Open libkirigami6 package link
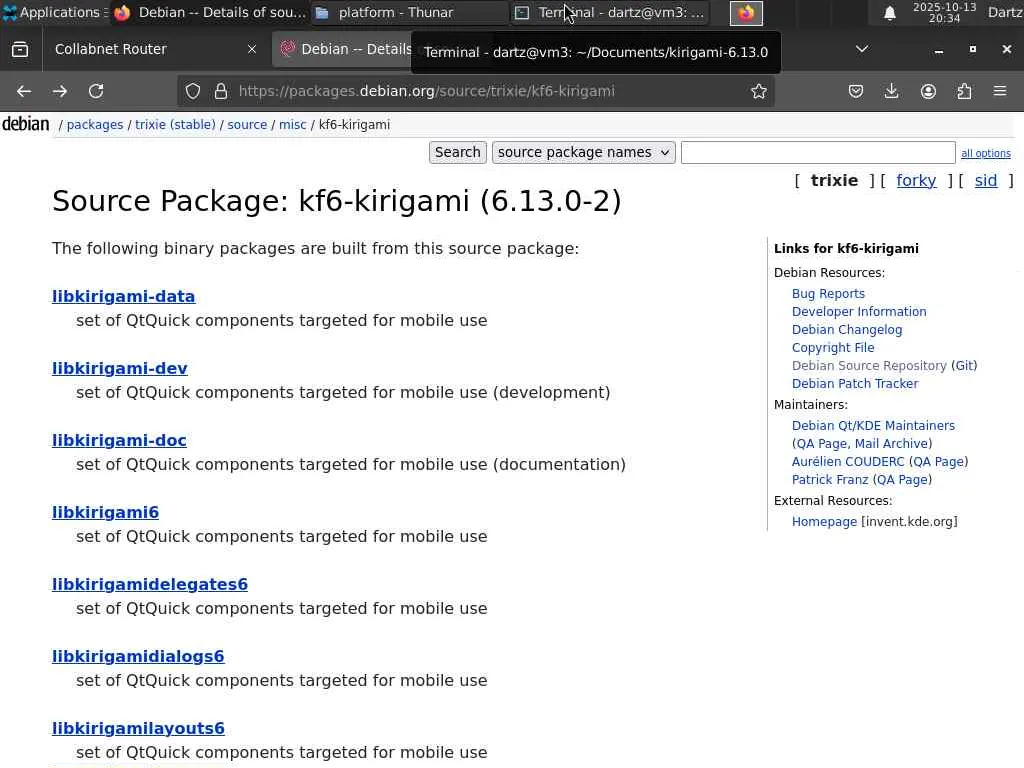This screenshot has width=1024, height=768. coord(105,513)
